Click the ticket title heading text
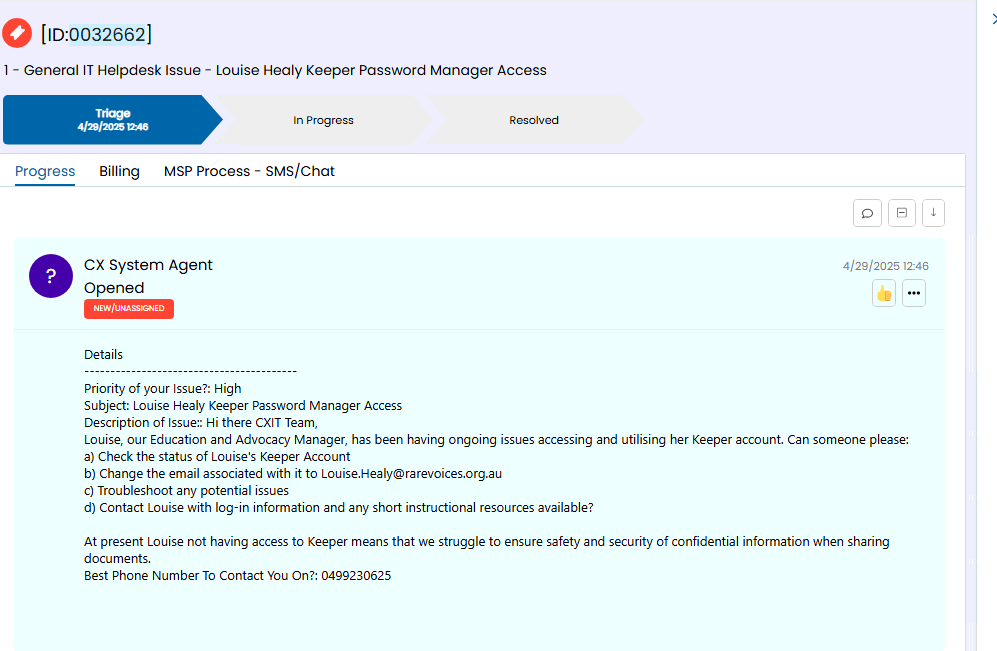This screenshot has width=997, height=651. click(x=275, y=70)
